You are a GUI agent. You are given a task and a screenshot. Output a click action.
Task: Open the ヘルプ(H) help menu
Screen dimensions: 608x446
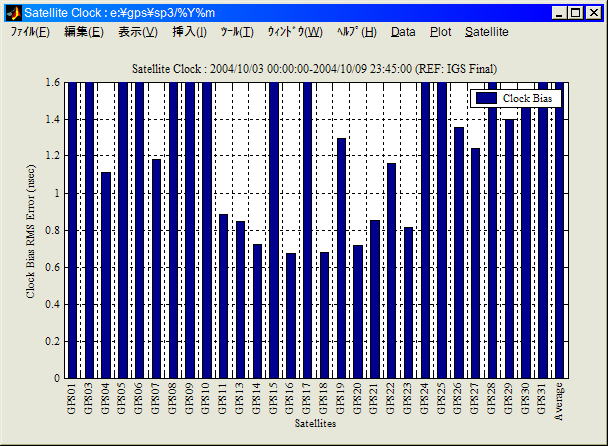coord(357,32)
